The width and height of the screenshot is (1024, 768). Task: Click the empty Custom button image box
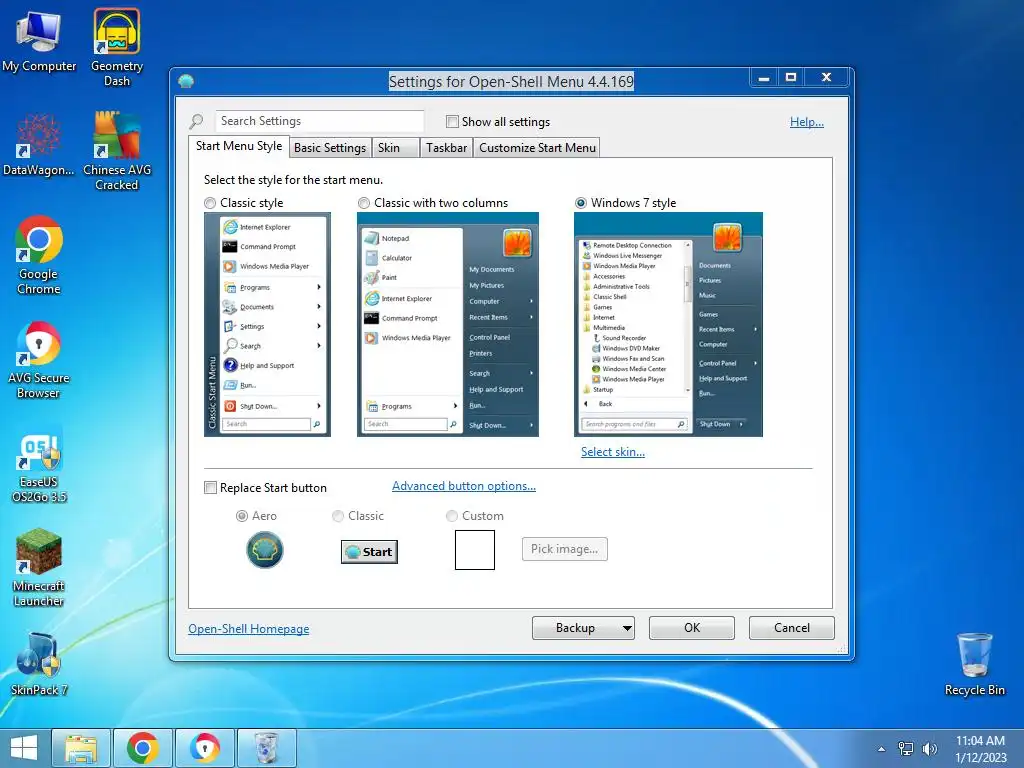click(475, 550)
